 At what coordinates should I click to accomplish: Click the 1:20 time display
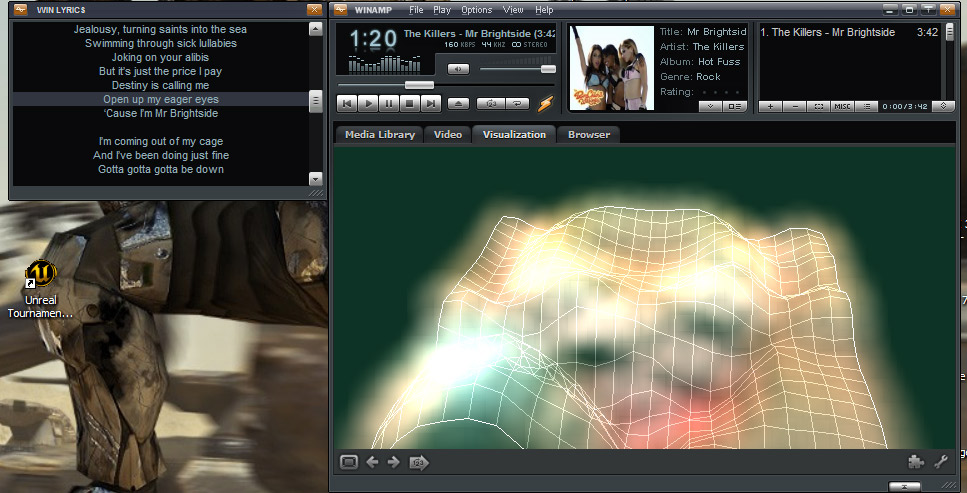coord(372,39)
